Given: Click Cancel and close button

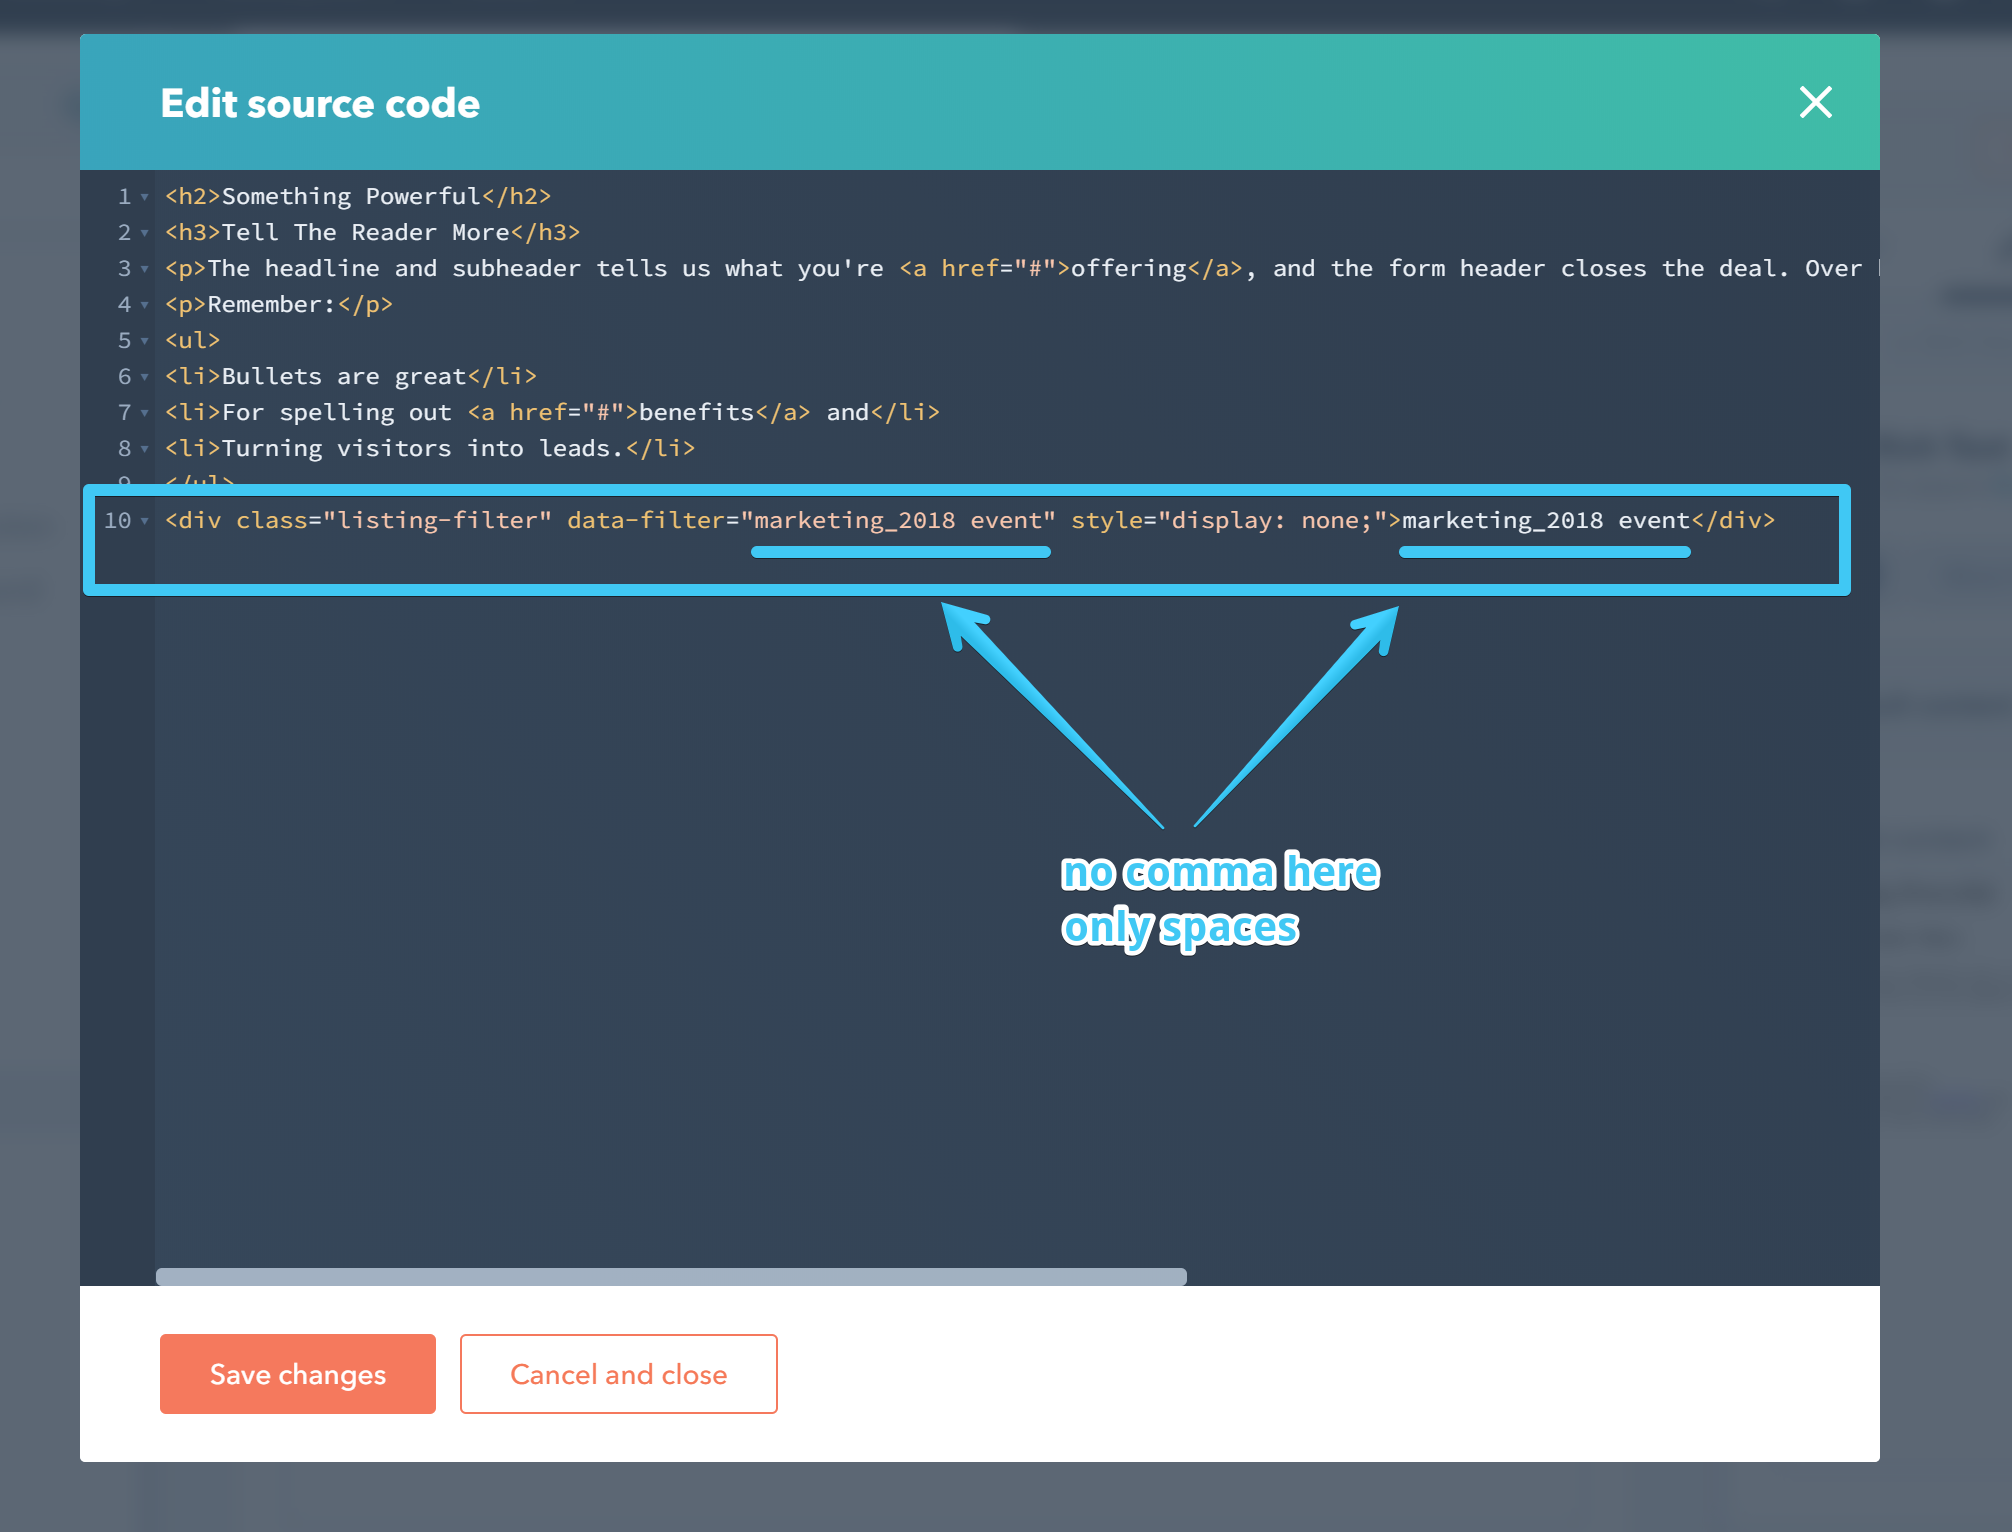Looking at the screenshot, I should point(618,1374).
